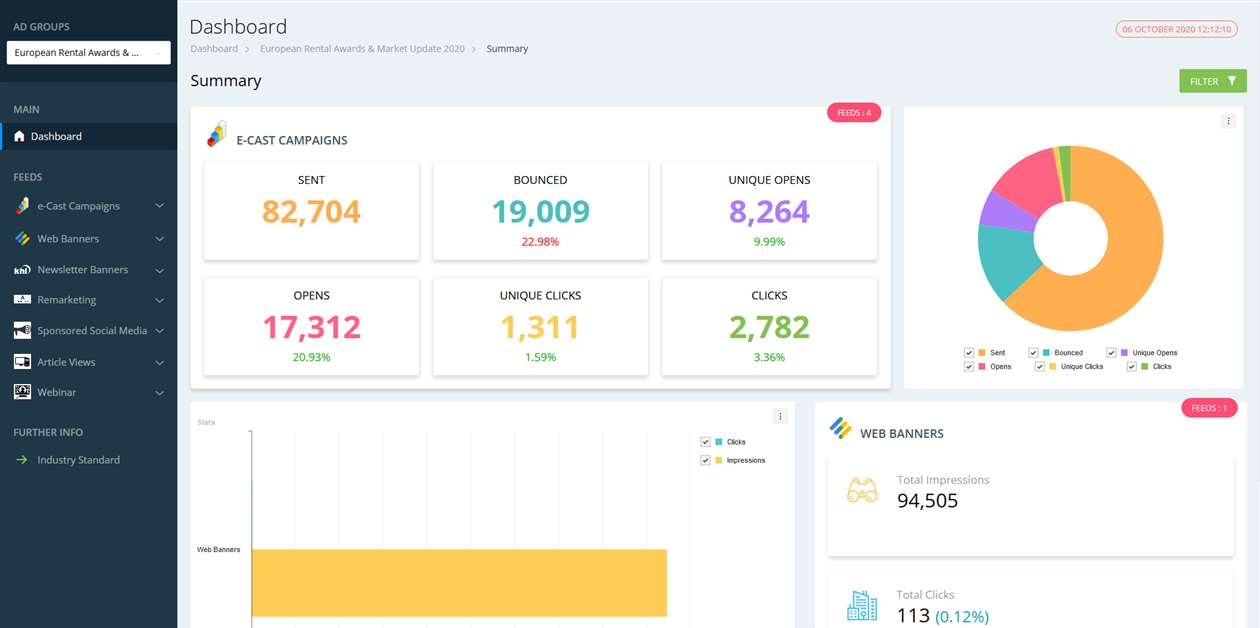Open the Newsletter Banners khl icon
Viewport: 1260px width, 628px height.
[x=21, y=270]
